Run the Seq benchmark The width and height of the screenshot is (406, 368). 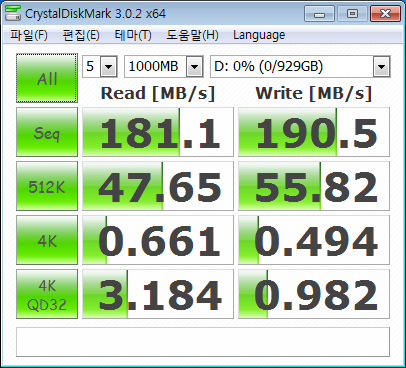point(47,132)
